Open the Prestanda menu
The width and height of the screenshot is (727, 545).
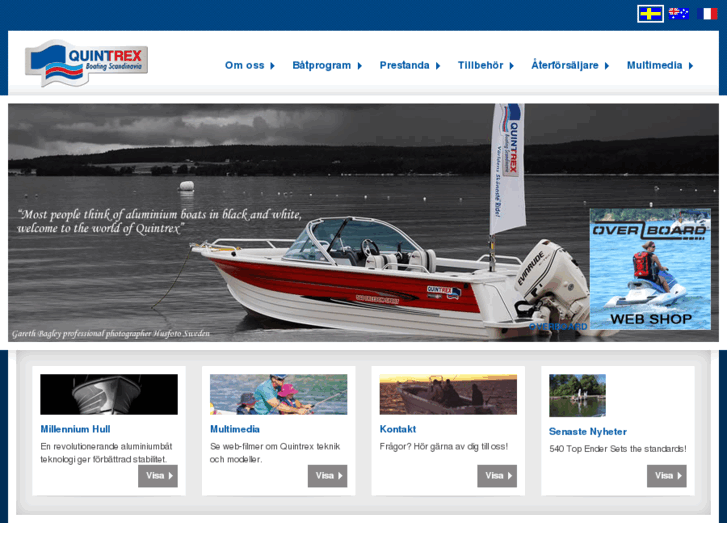pyautogui.click(x=404, y=65)
